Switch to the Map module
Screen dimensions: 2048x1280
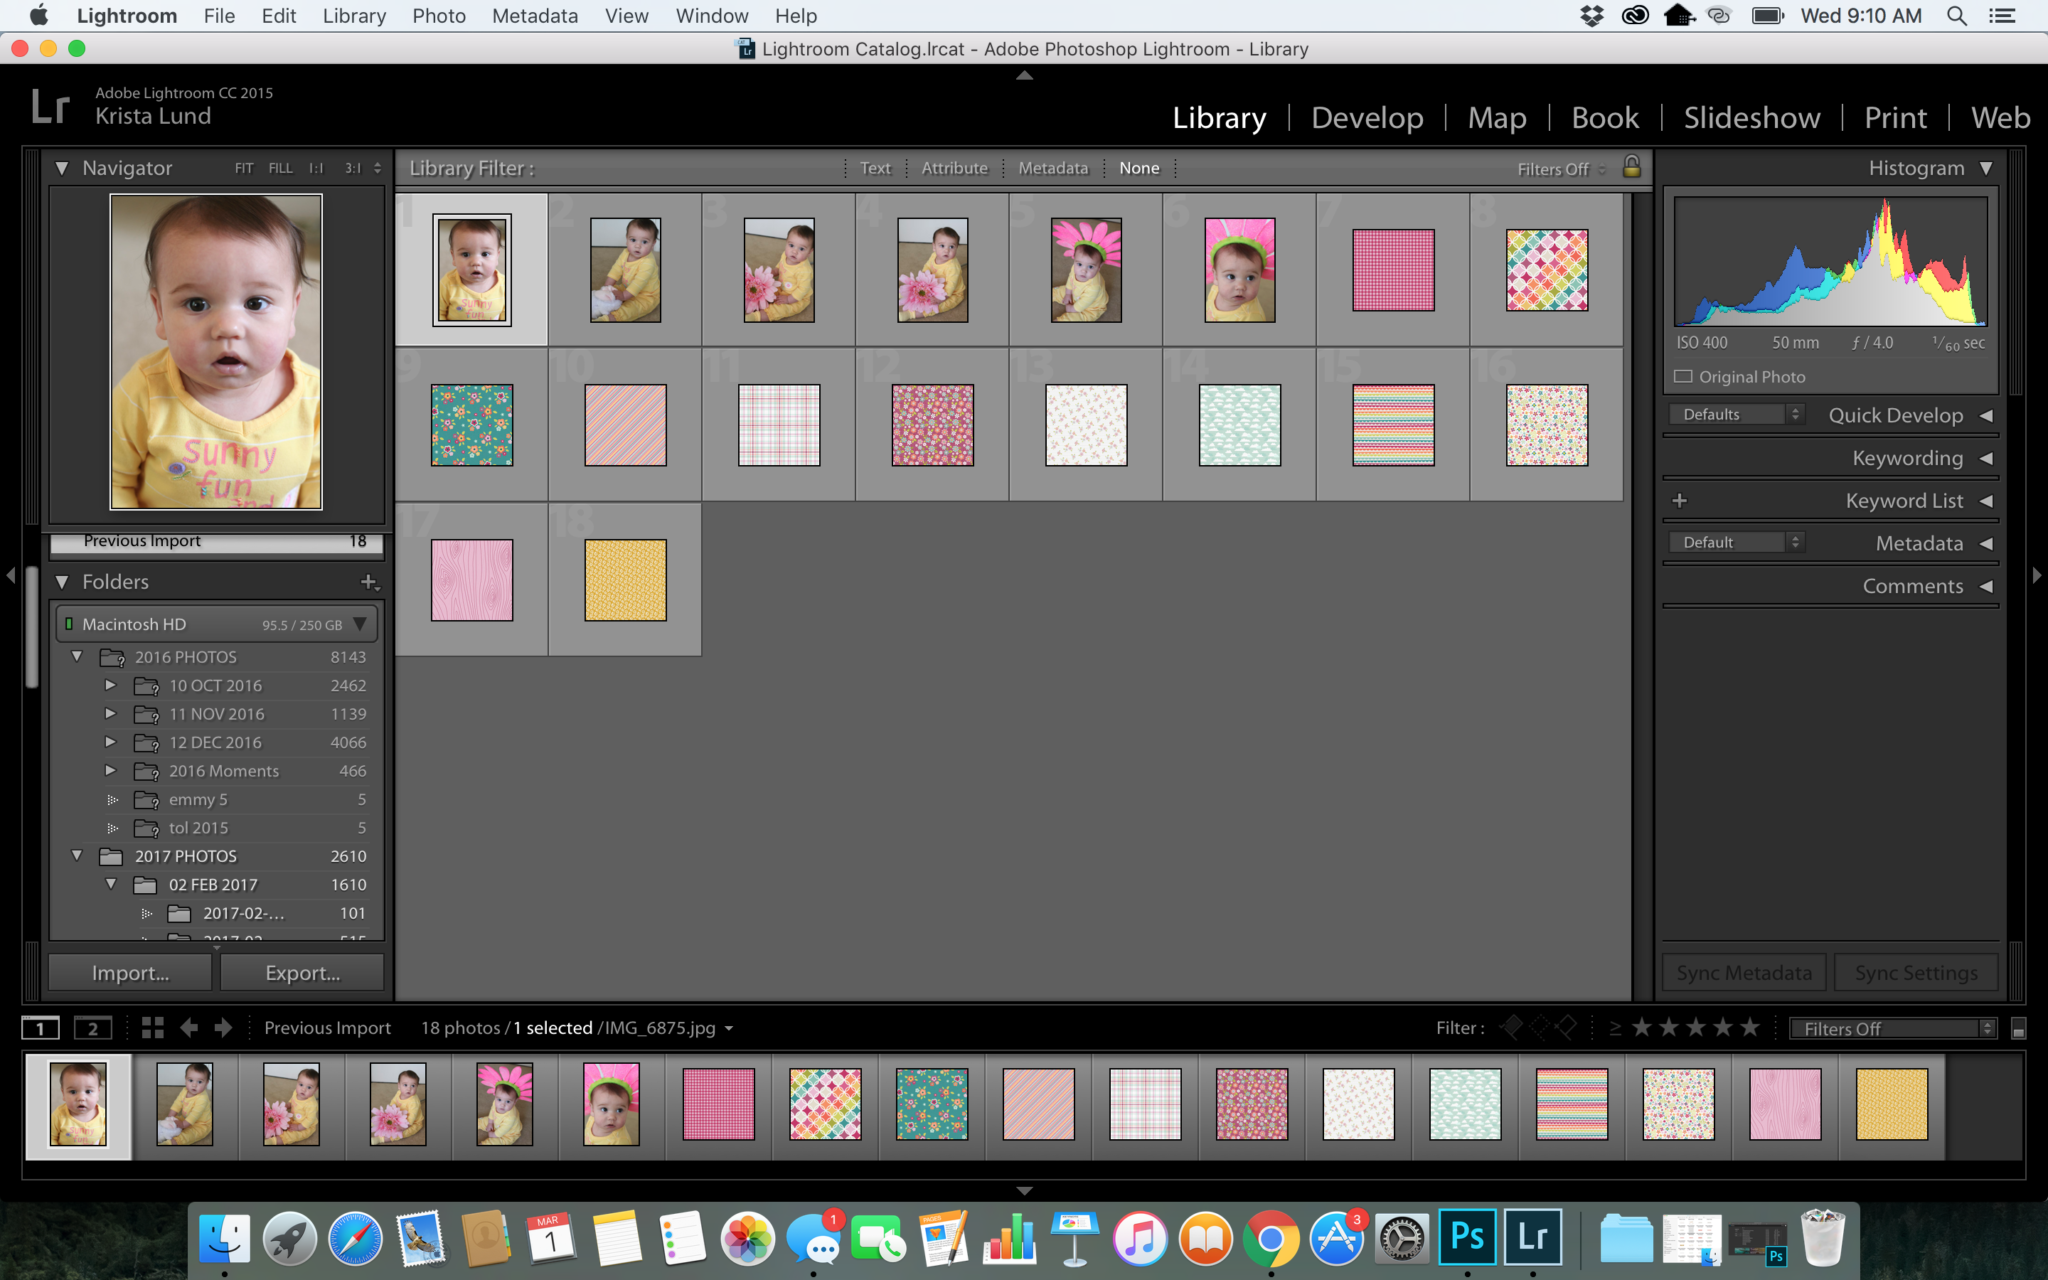pyautogui.click(x=1497, y=118)
